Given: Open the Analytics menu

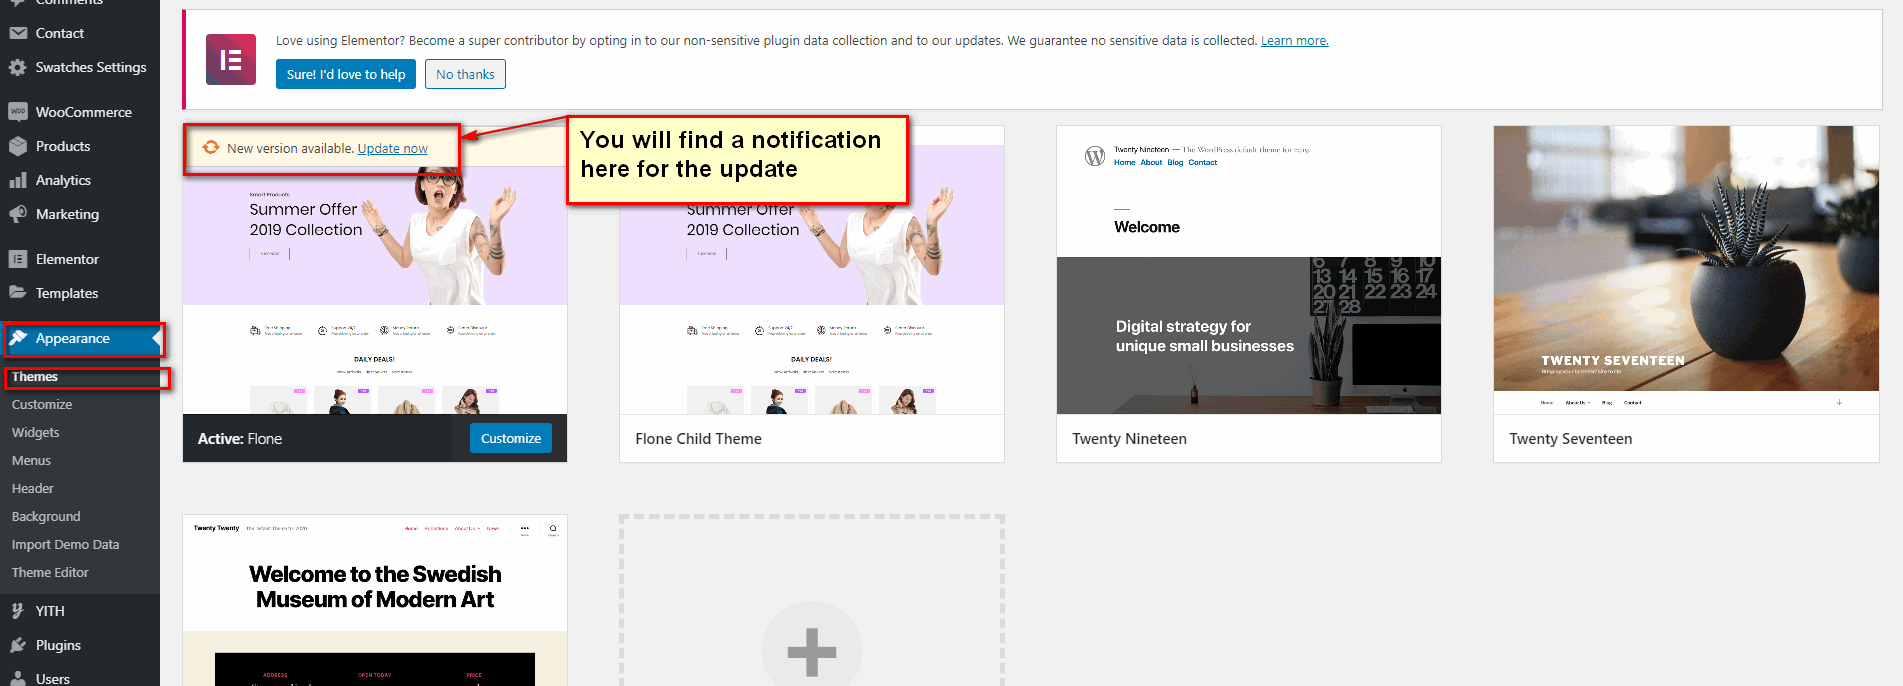Looking at the screenshot, I should [63, 180].
